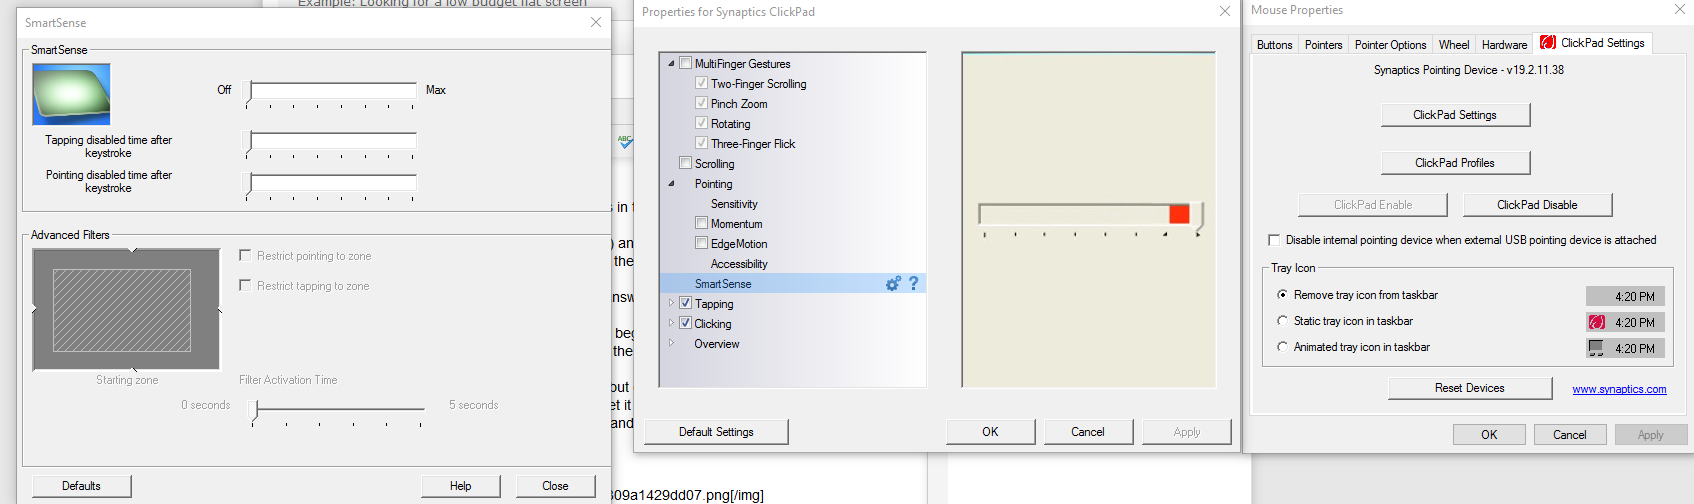Switch to the Buttons tab
This screenshot has height=504, width=1694.
pos(1274,45)
